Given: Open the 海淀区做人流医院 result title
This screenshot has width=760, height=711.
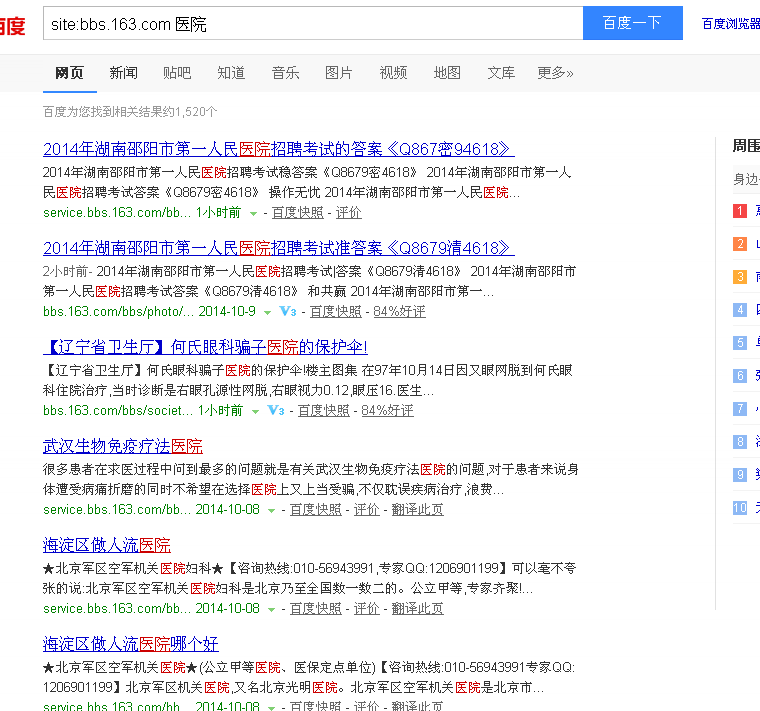Looking at the screenshot, I should [107, 545].
